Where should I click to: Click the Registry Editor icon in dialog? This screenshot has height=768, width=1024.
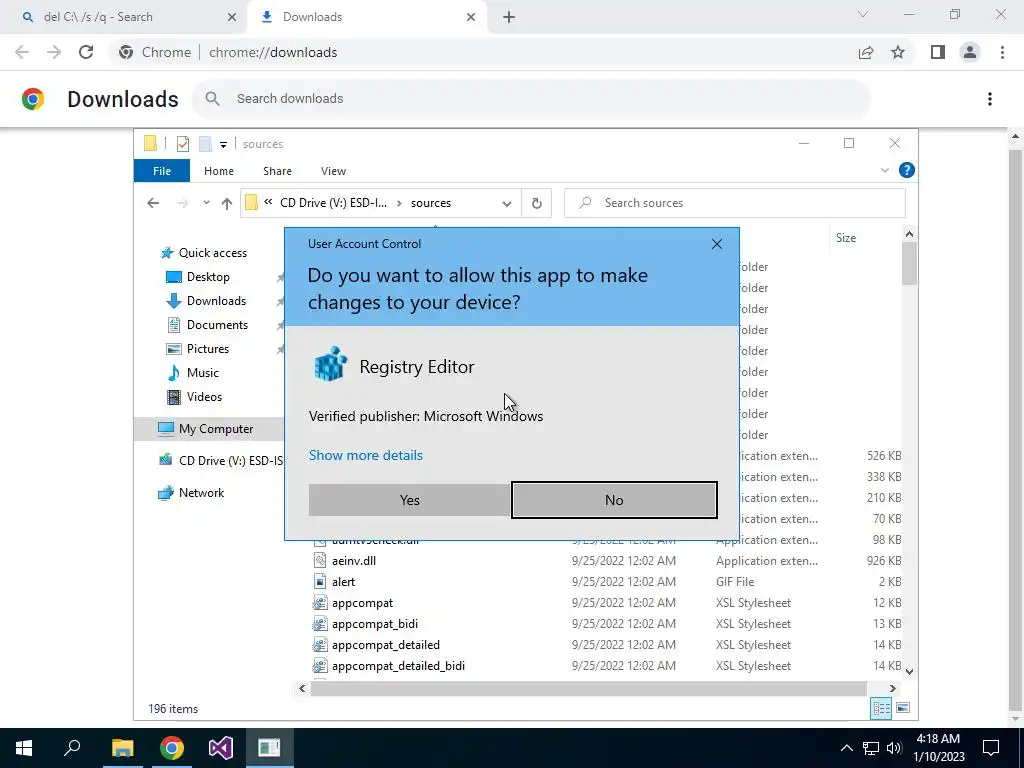pyautogui.click(x=330, y=364)
